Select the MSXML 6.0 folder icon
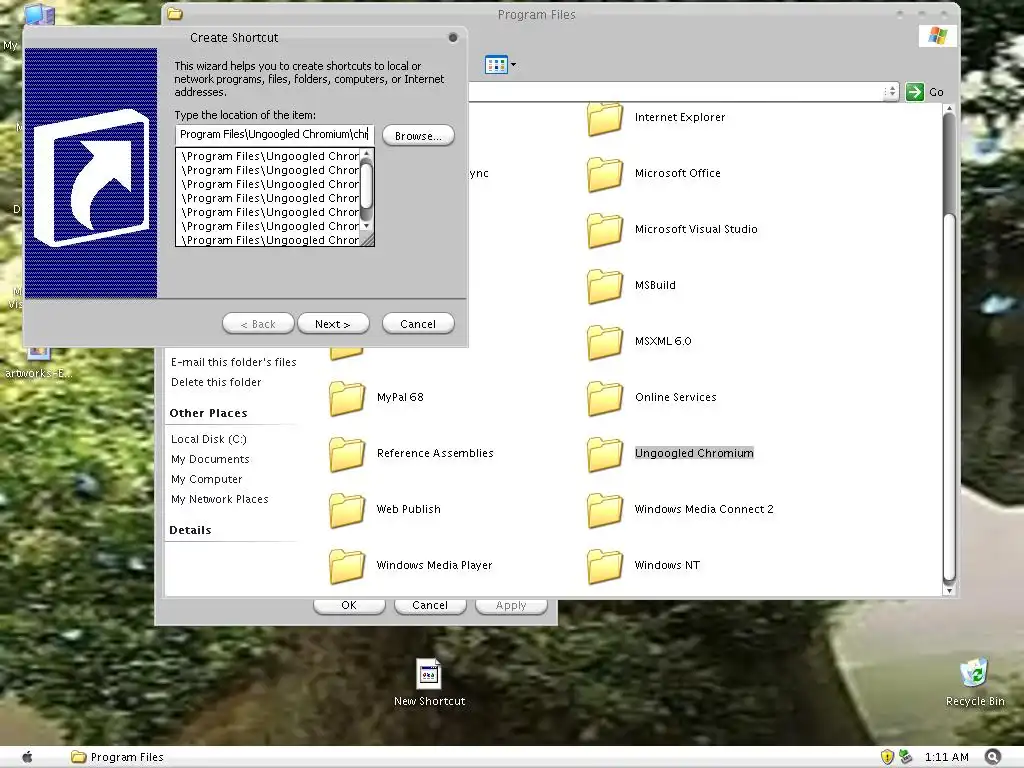Image resolution: width=1024 pixels, height=768 pixels. 605,342
